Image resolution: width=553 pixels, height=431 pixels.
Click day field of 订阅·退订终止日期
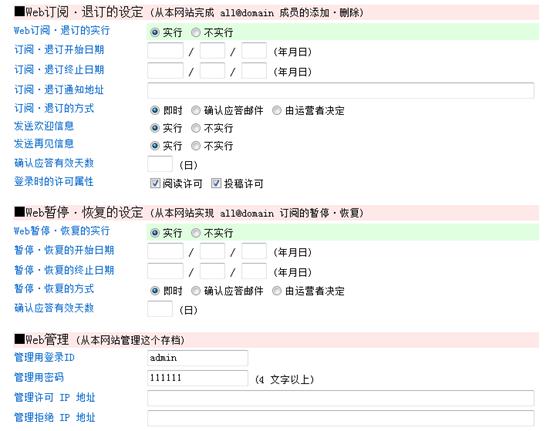pos(254,71)
